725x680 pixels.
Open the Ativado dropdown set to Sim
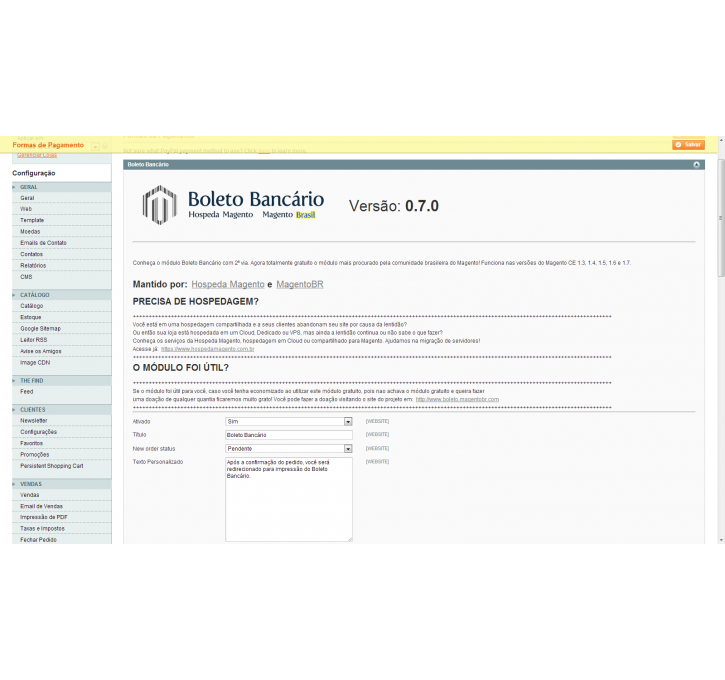[x=289, y=422]
